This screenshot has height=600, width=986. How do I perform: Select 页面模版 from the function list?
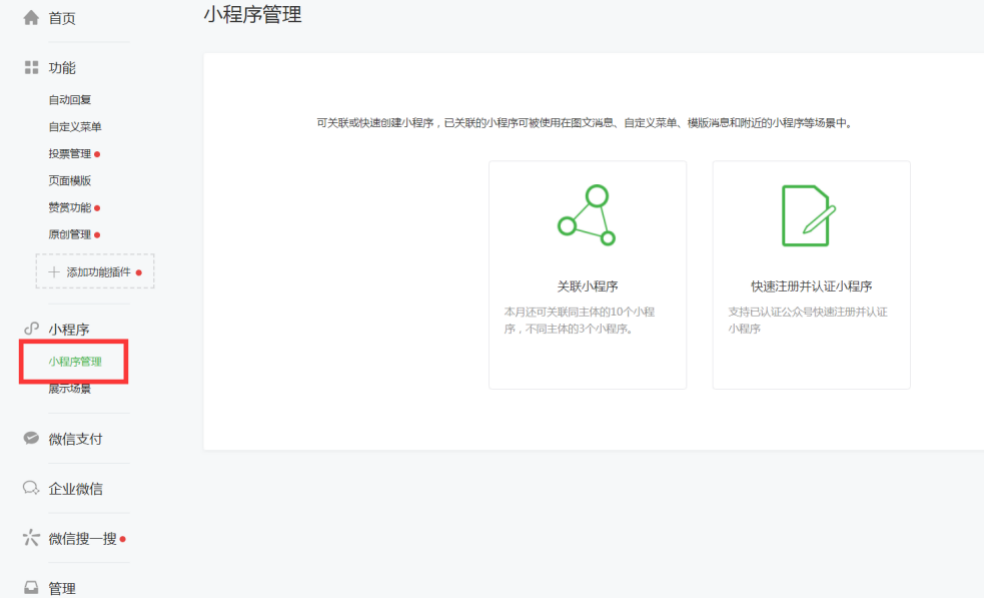pos(70,181)
